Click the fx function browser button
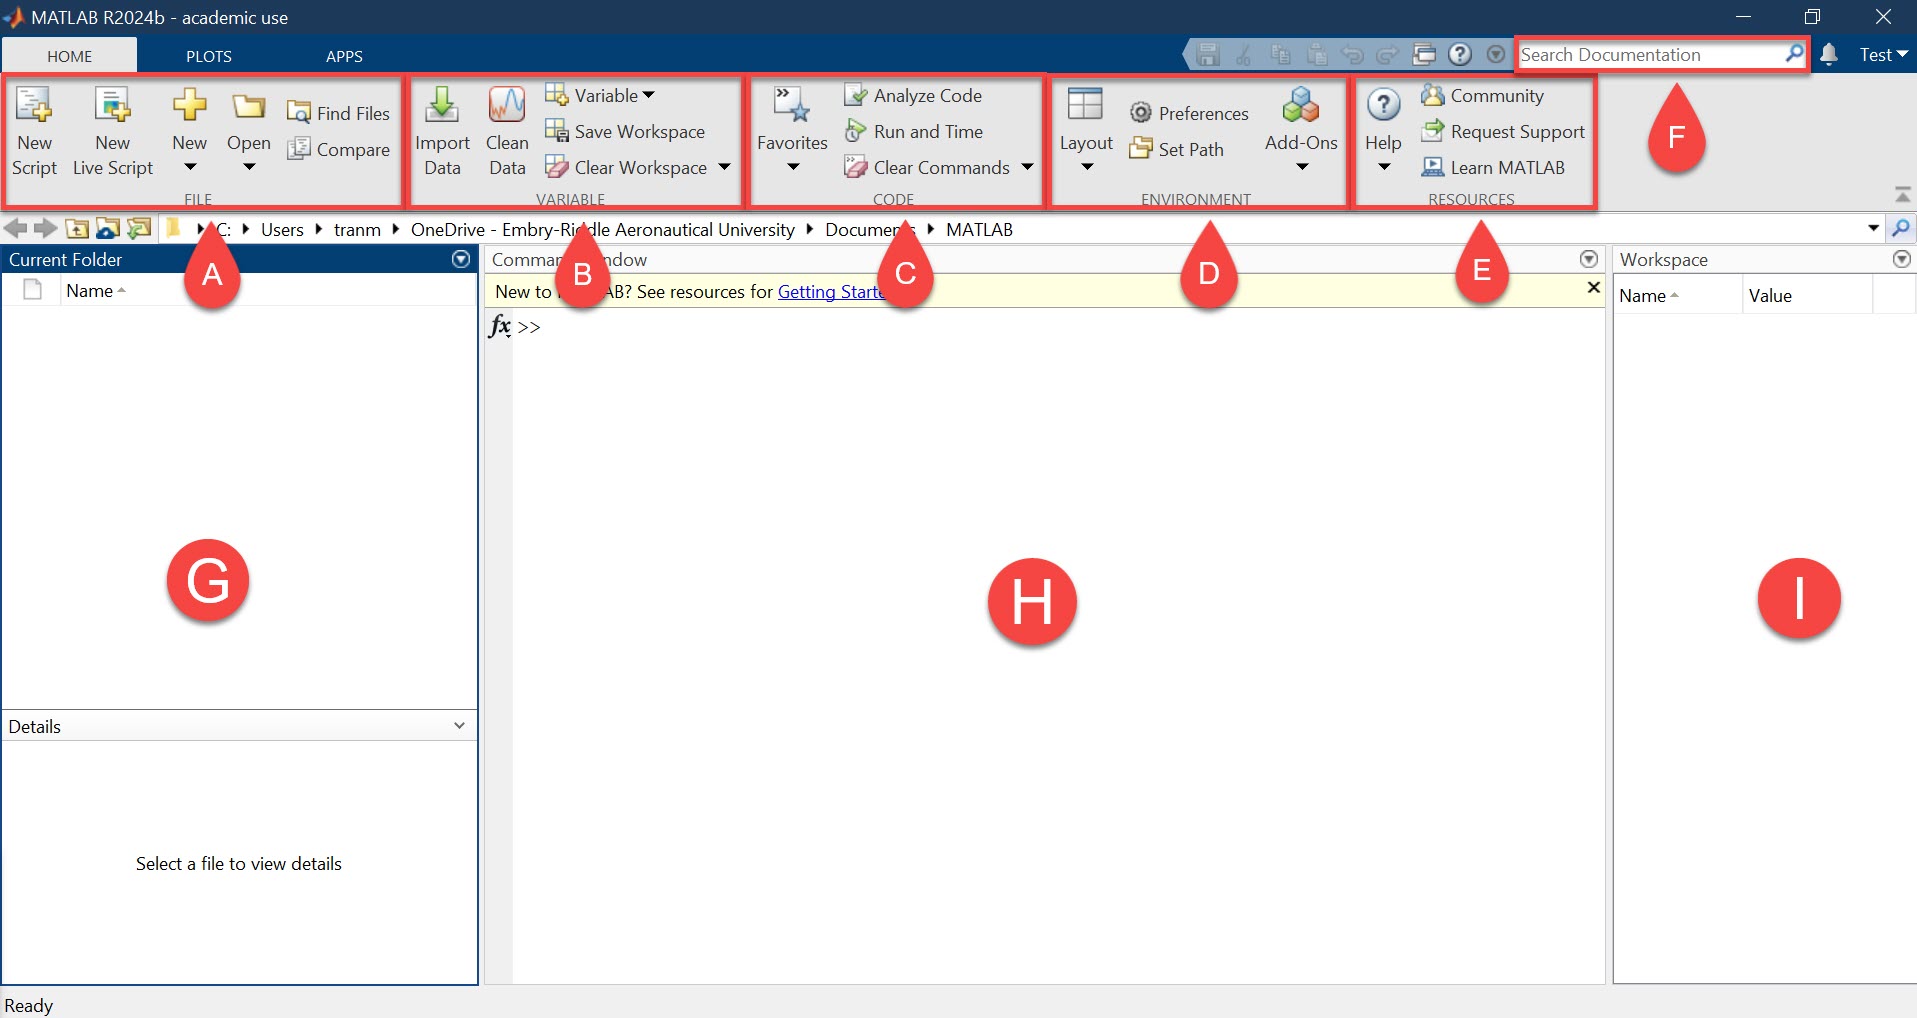The width and height of the screenshot is (1917, 1018). click(x=500, y=326)
